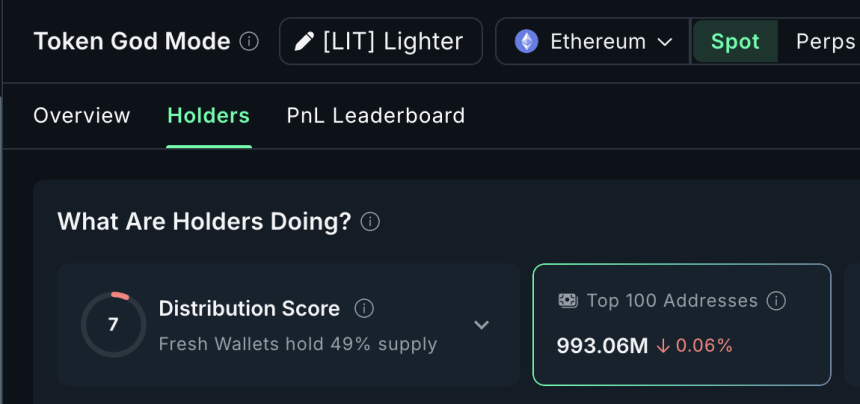Click the Distribution Score info icon
Viewport: 860px width, 404px height.
[x=364, y=308]
